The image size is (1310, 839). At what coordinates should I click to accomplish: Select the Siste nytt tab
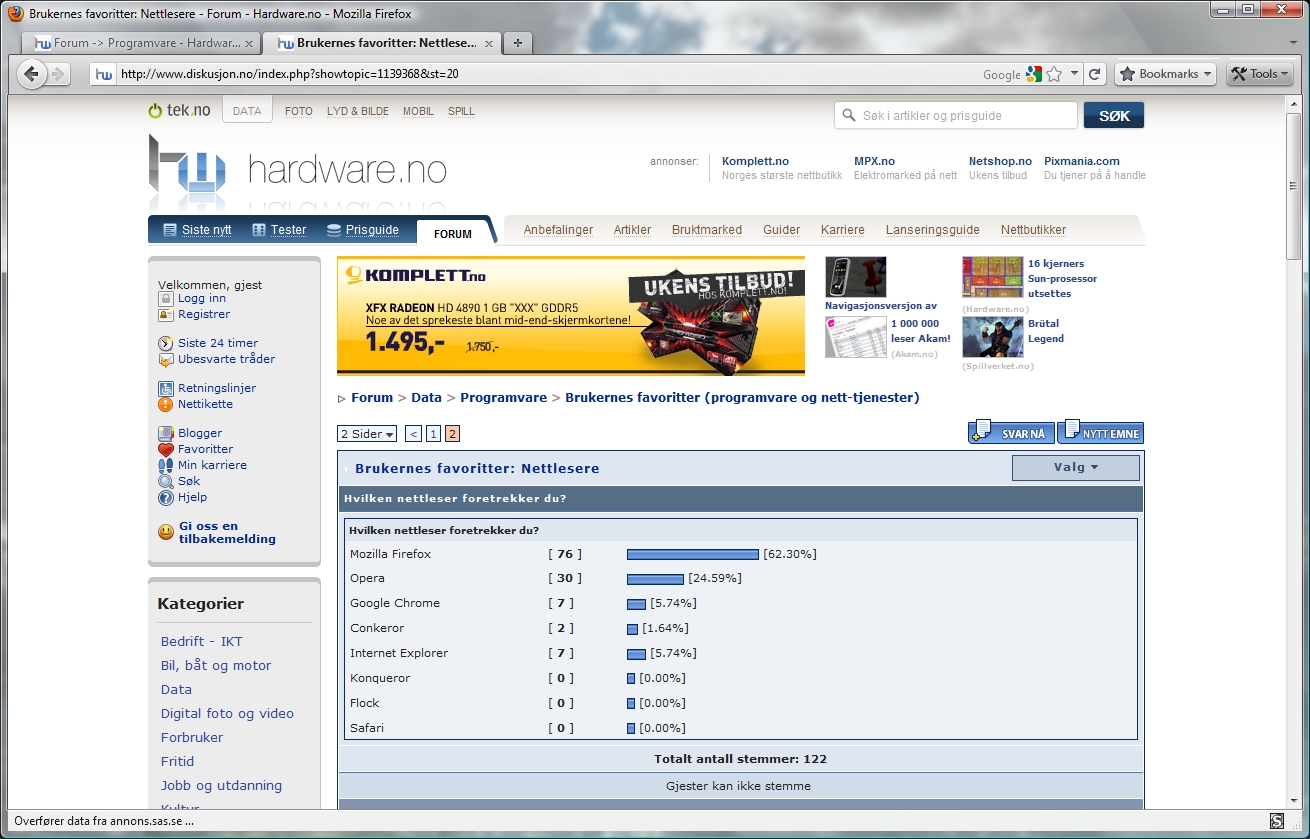point(197,230)
